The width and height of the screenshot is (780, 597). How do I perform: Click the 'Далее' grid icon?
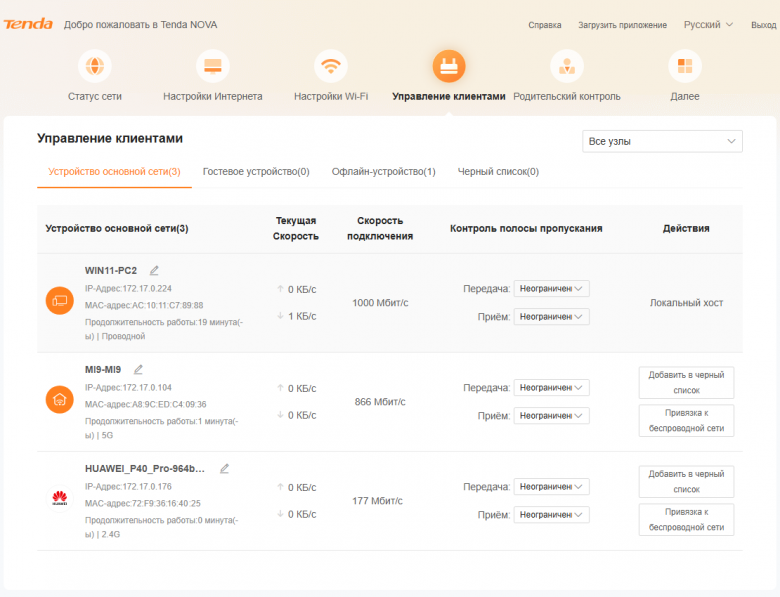(x=685, y=67)
